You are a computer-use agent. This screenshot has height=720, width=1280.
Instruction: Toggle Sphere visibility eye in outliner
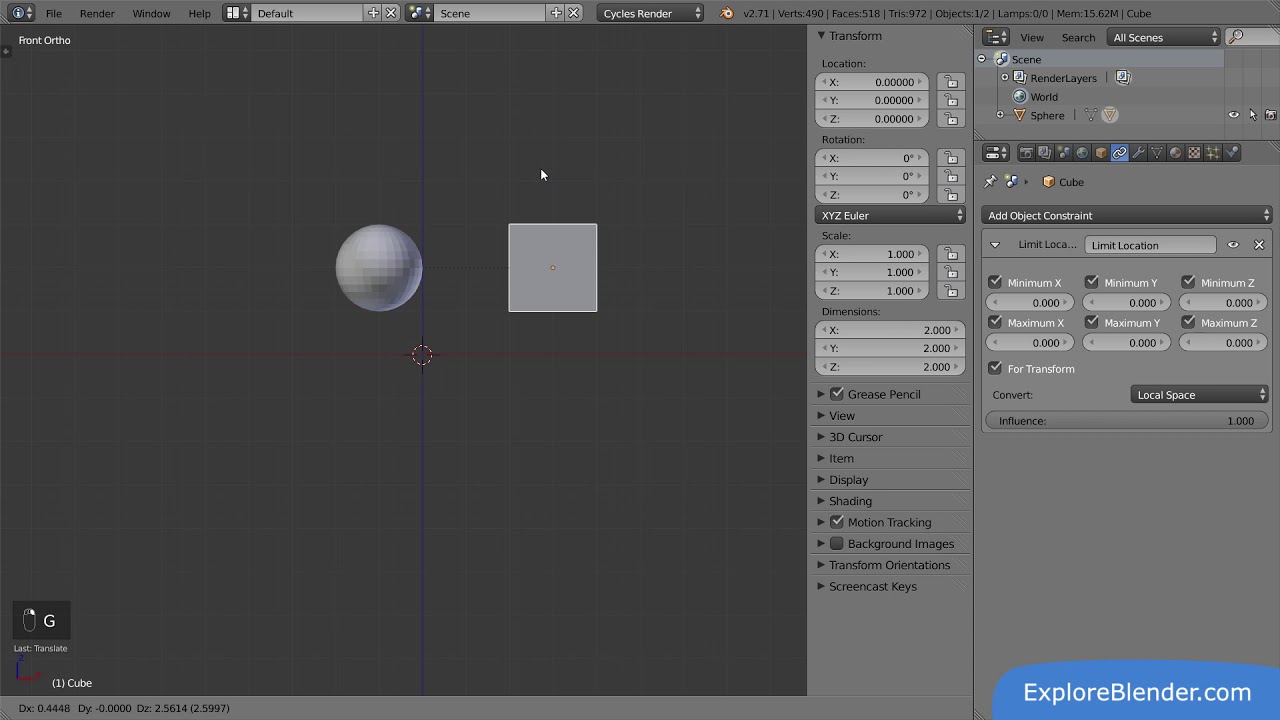(x=1233, y=115)
